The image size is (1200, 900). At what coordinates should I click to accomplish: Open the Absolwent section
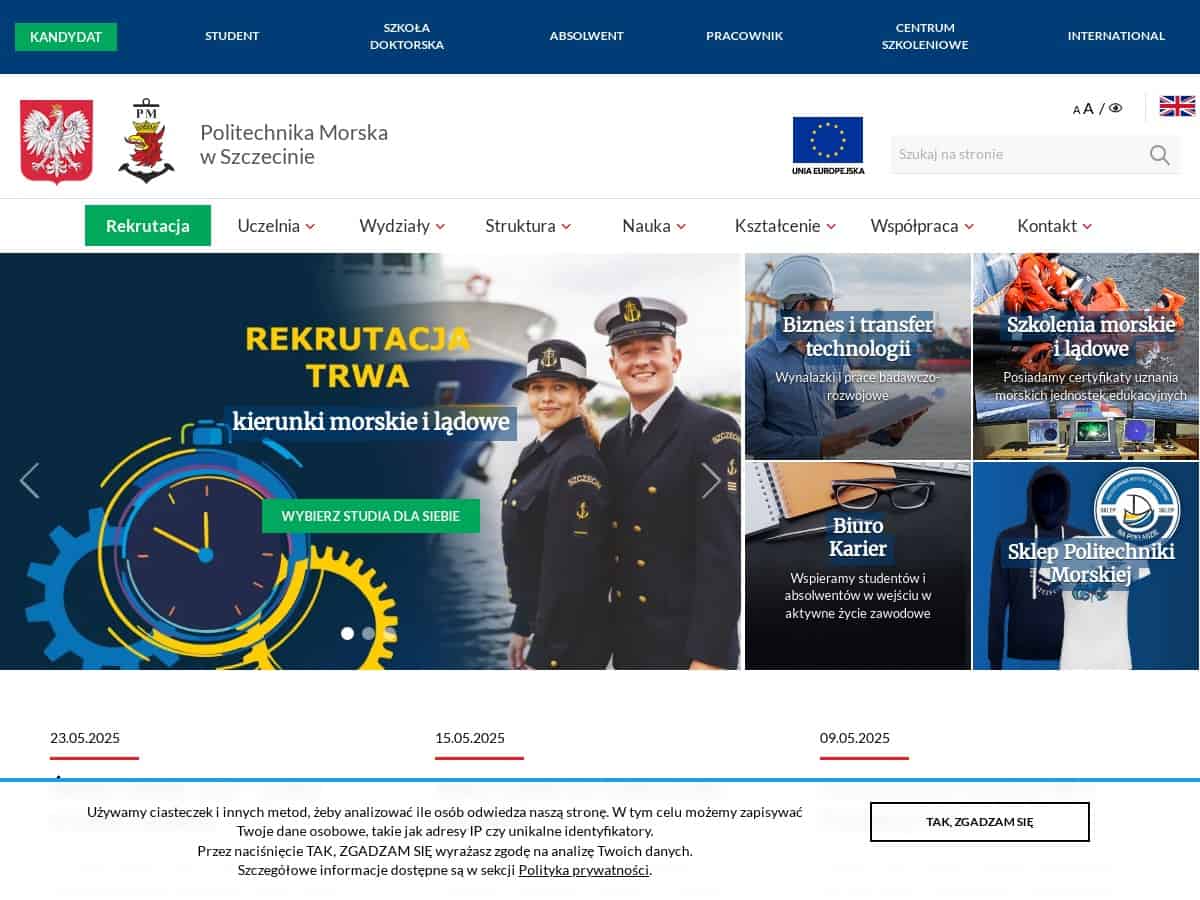coord(586,36)
